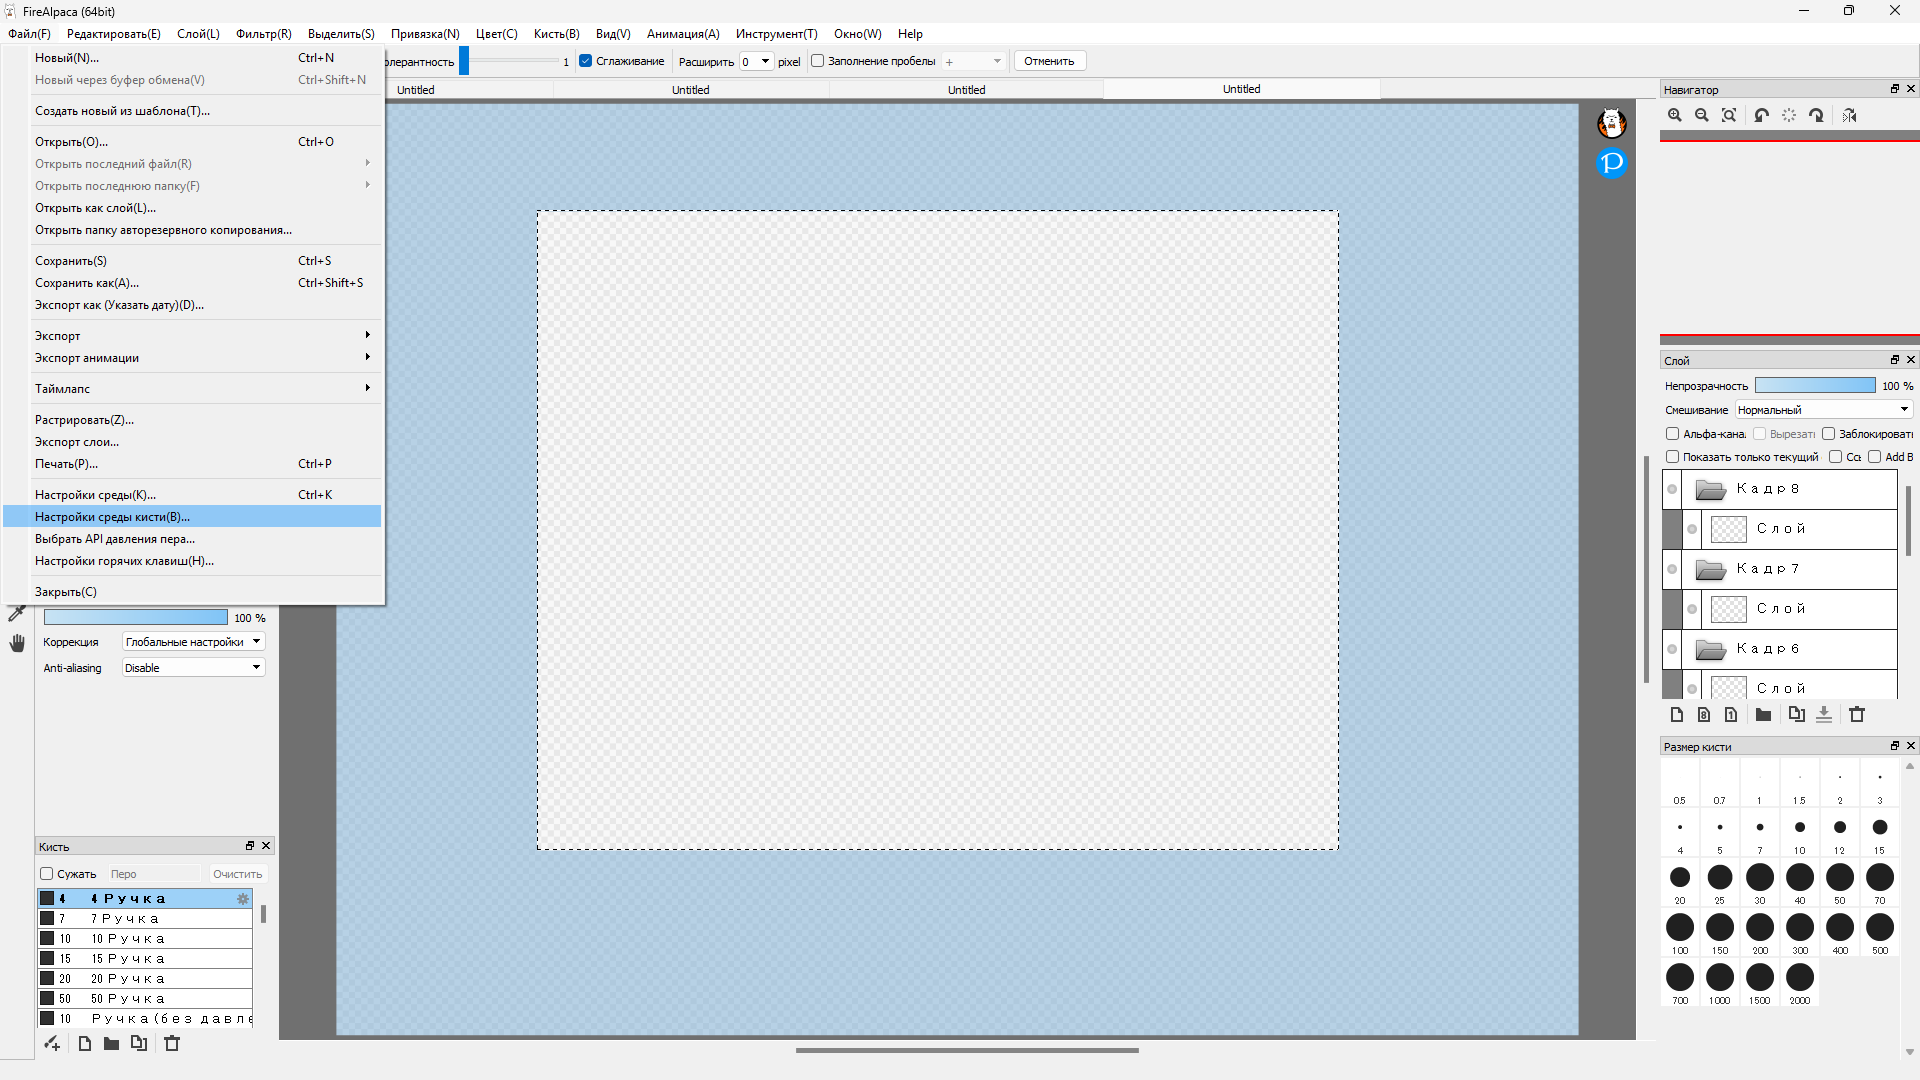Click the zoom out icon in Navigator
The image size is (1920, 1080).
pos(1702,116)
